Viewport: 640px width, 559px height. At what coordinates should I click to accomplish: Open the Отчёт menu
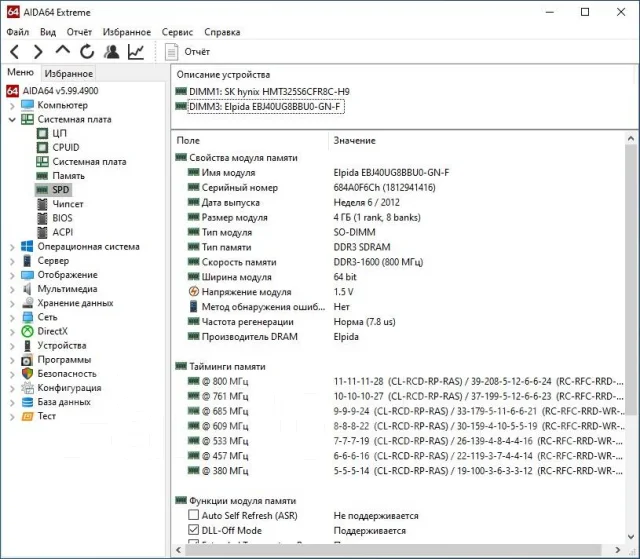(79, 32)
